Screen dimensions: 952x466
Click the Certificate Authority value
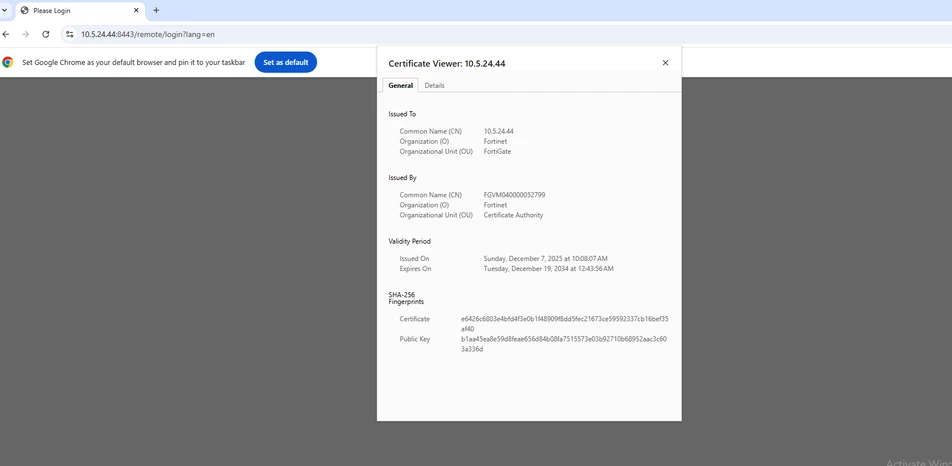click(x=514, y=215)
